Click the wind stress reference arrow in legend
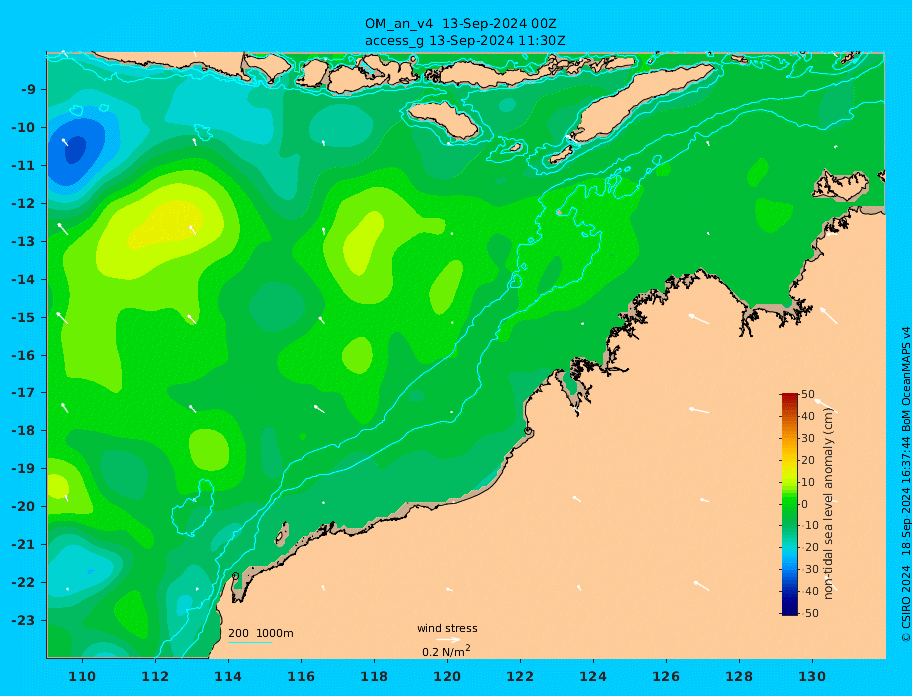 pyautogui.click(x=448, y=640)
